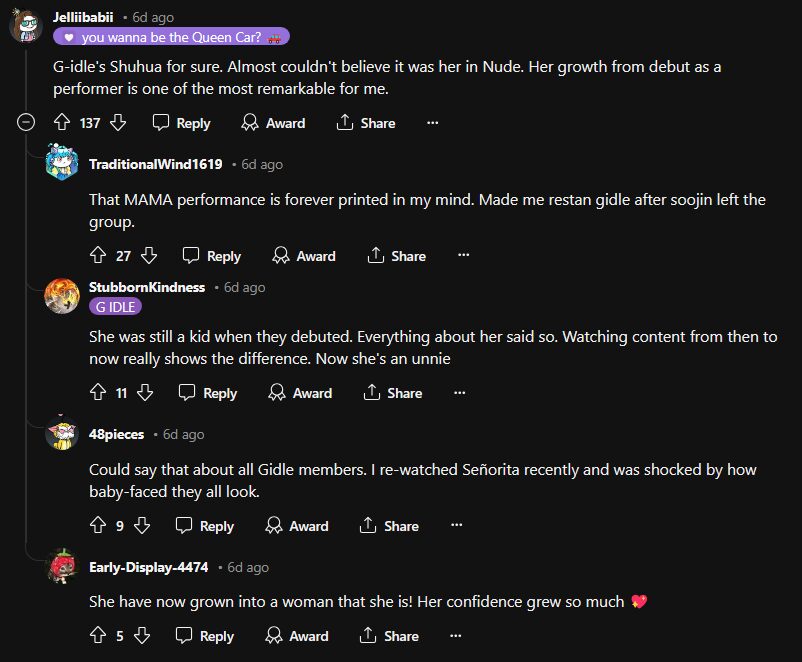Image resolution: width=802 pixels, height=662 pixels.
Task: Open more options on Jelliibabii's comment
Action: pos(432,123)
